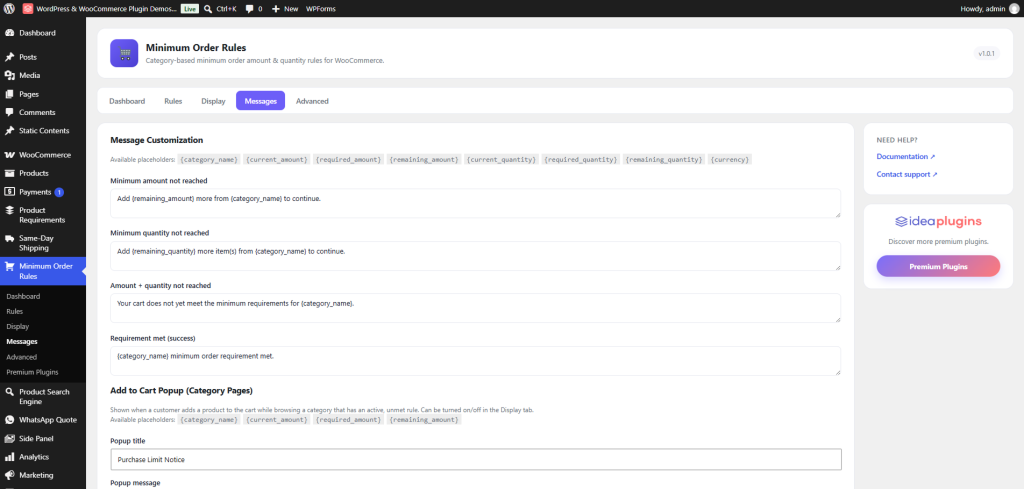Click the Pages icon in sidebar
The image size is (1024, 489).
9,94
